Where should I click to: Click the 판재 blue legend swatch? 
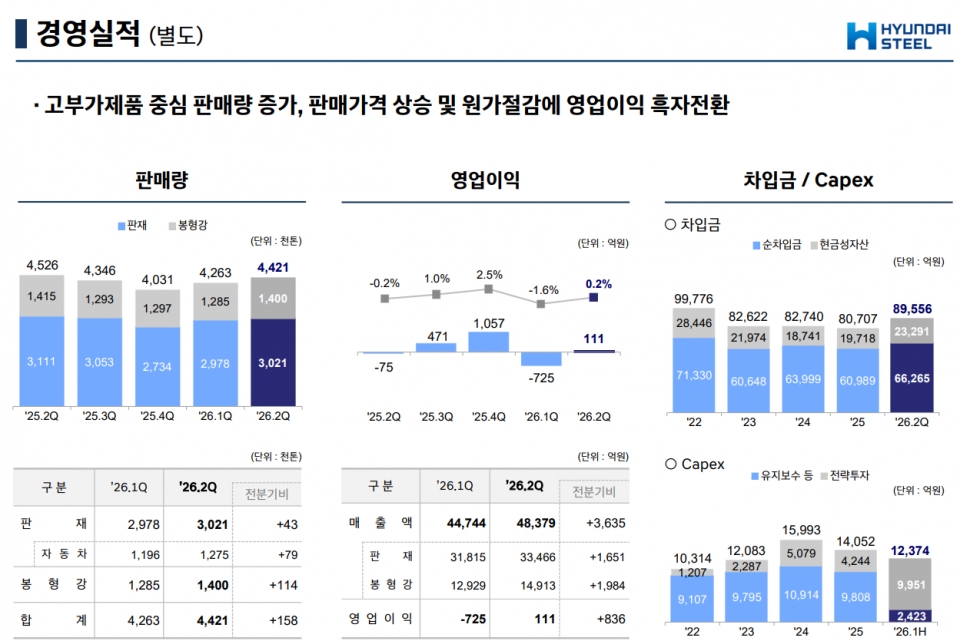coord(121,226)
